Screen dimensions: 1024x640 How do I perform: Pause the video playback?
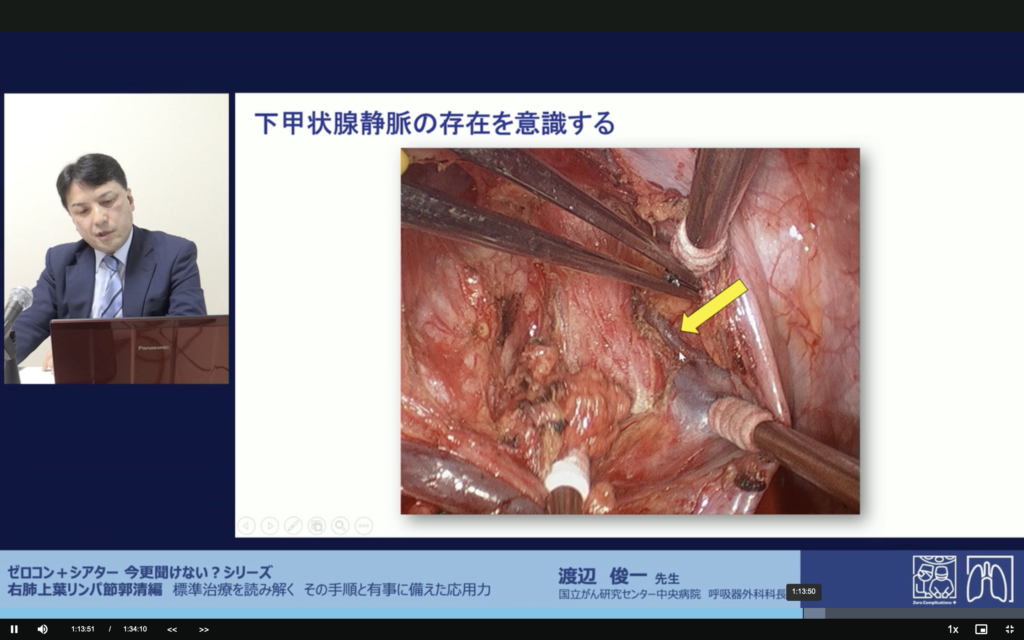(14, 629)
